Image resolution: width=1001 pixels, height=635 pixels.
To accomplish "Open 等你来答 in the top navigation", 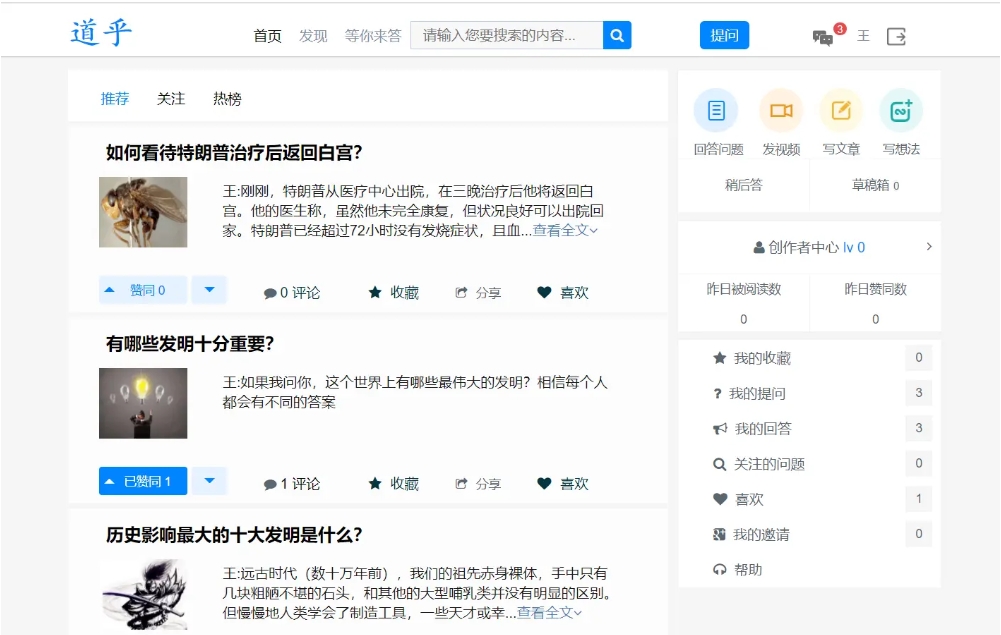I will [x=373, y=36].
